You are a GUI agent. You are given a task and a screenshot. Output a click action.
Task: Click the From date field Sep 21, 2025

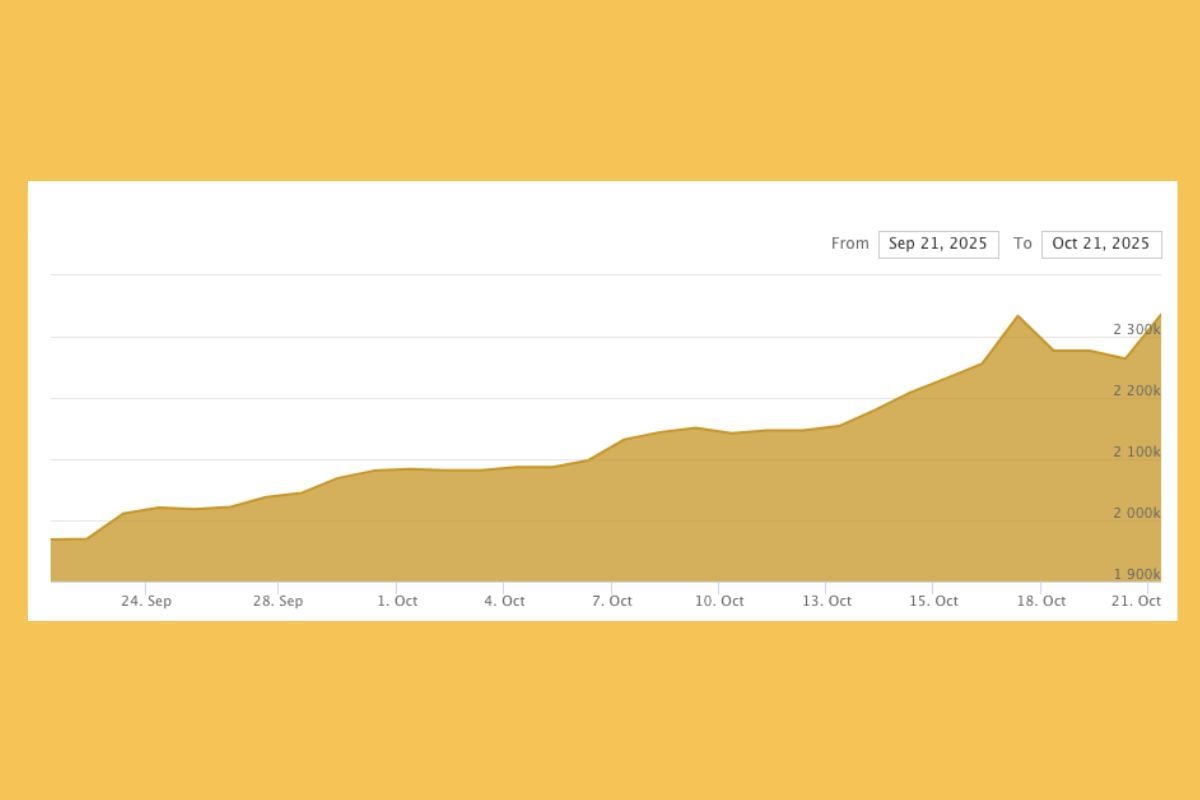pos(938,244)
